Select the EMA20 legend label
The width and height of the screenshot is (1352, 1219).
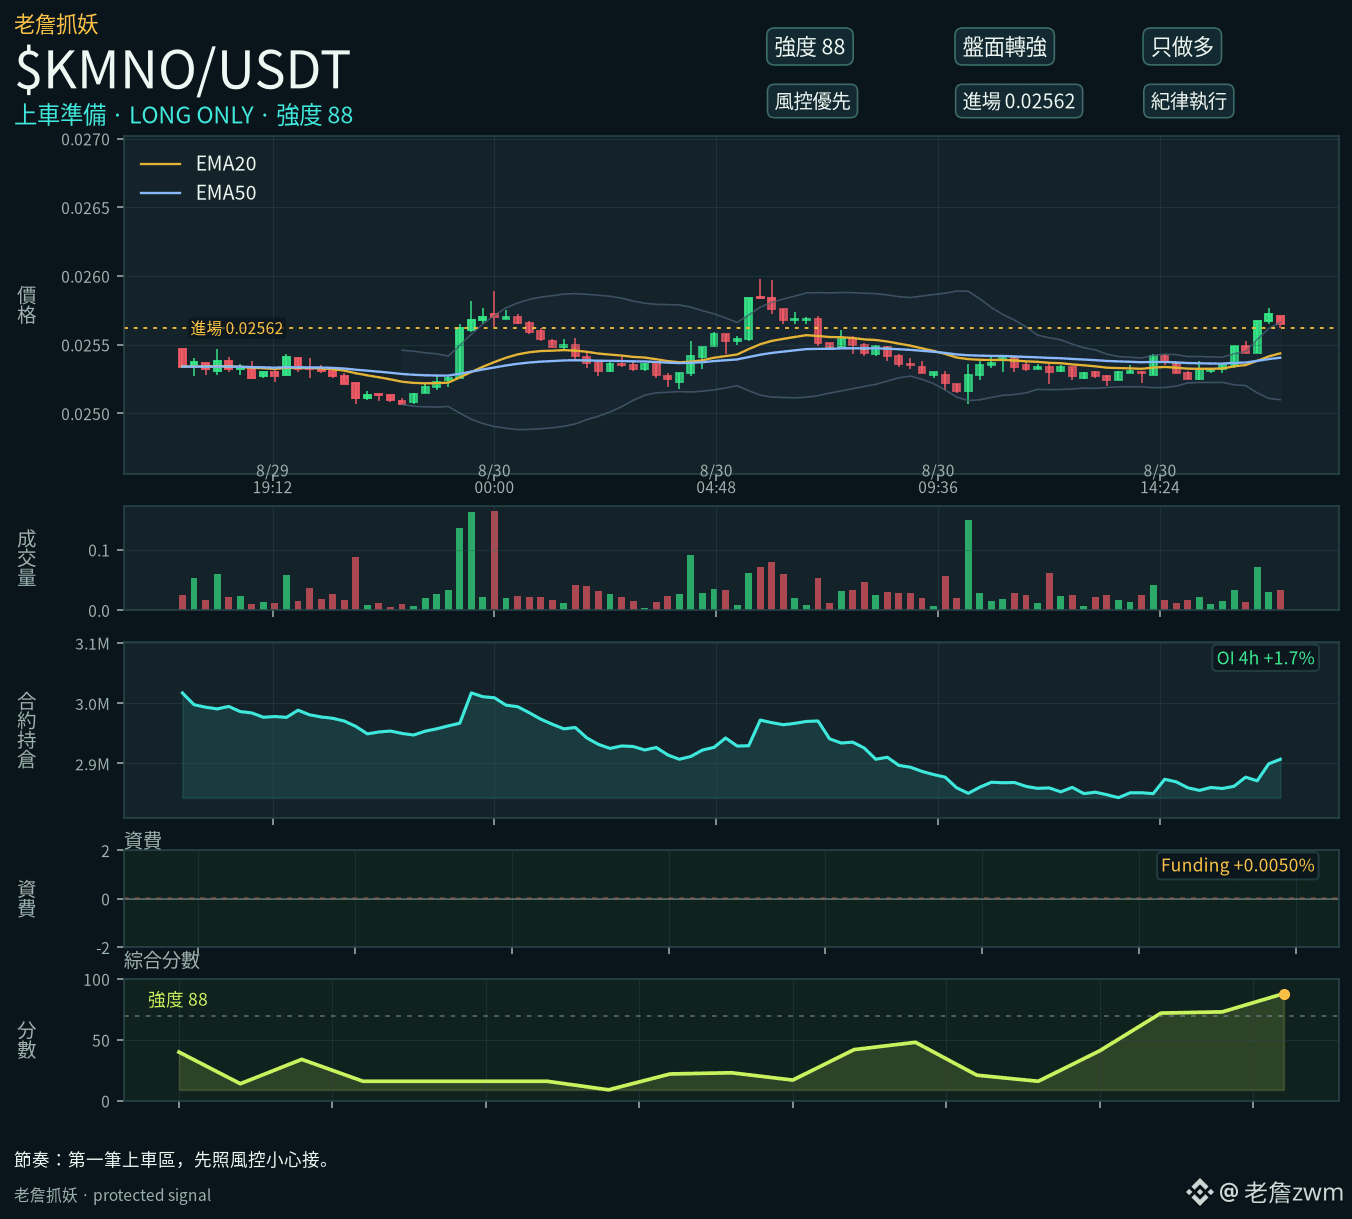[x=226, y=164]
